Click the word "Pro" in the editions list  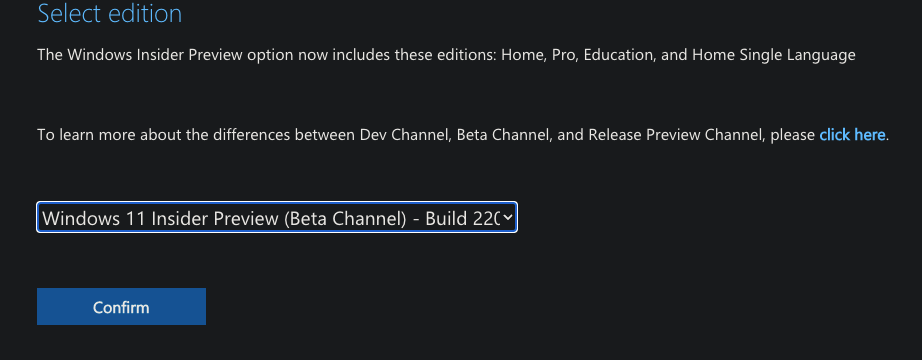(x=562, y=55)
